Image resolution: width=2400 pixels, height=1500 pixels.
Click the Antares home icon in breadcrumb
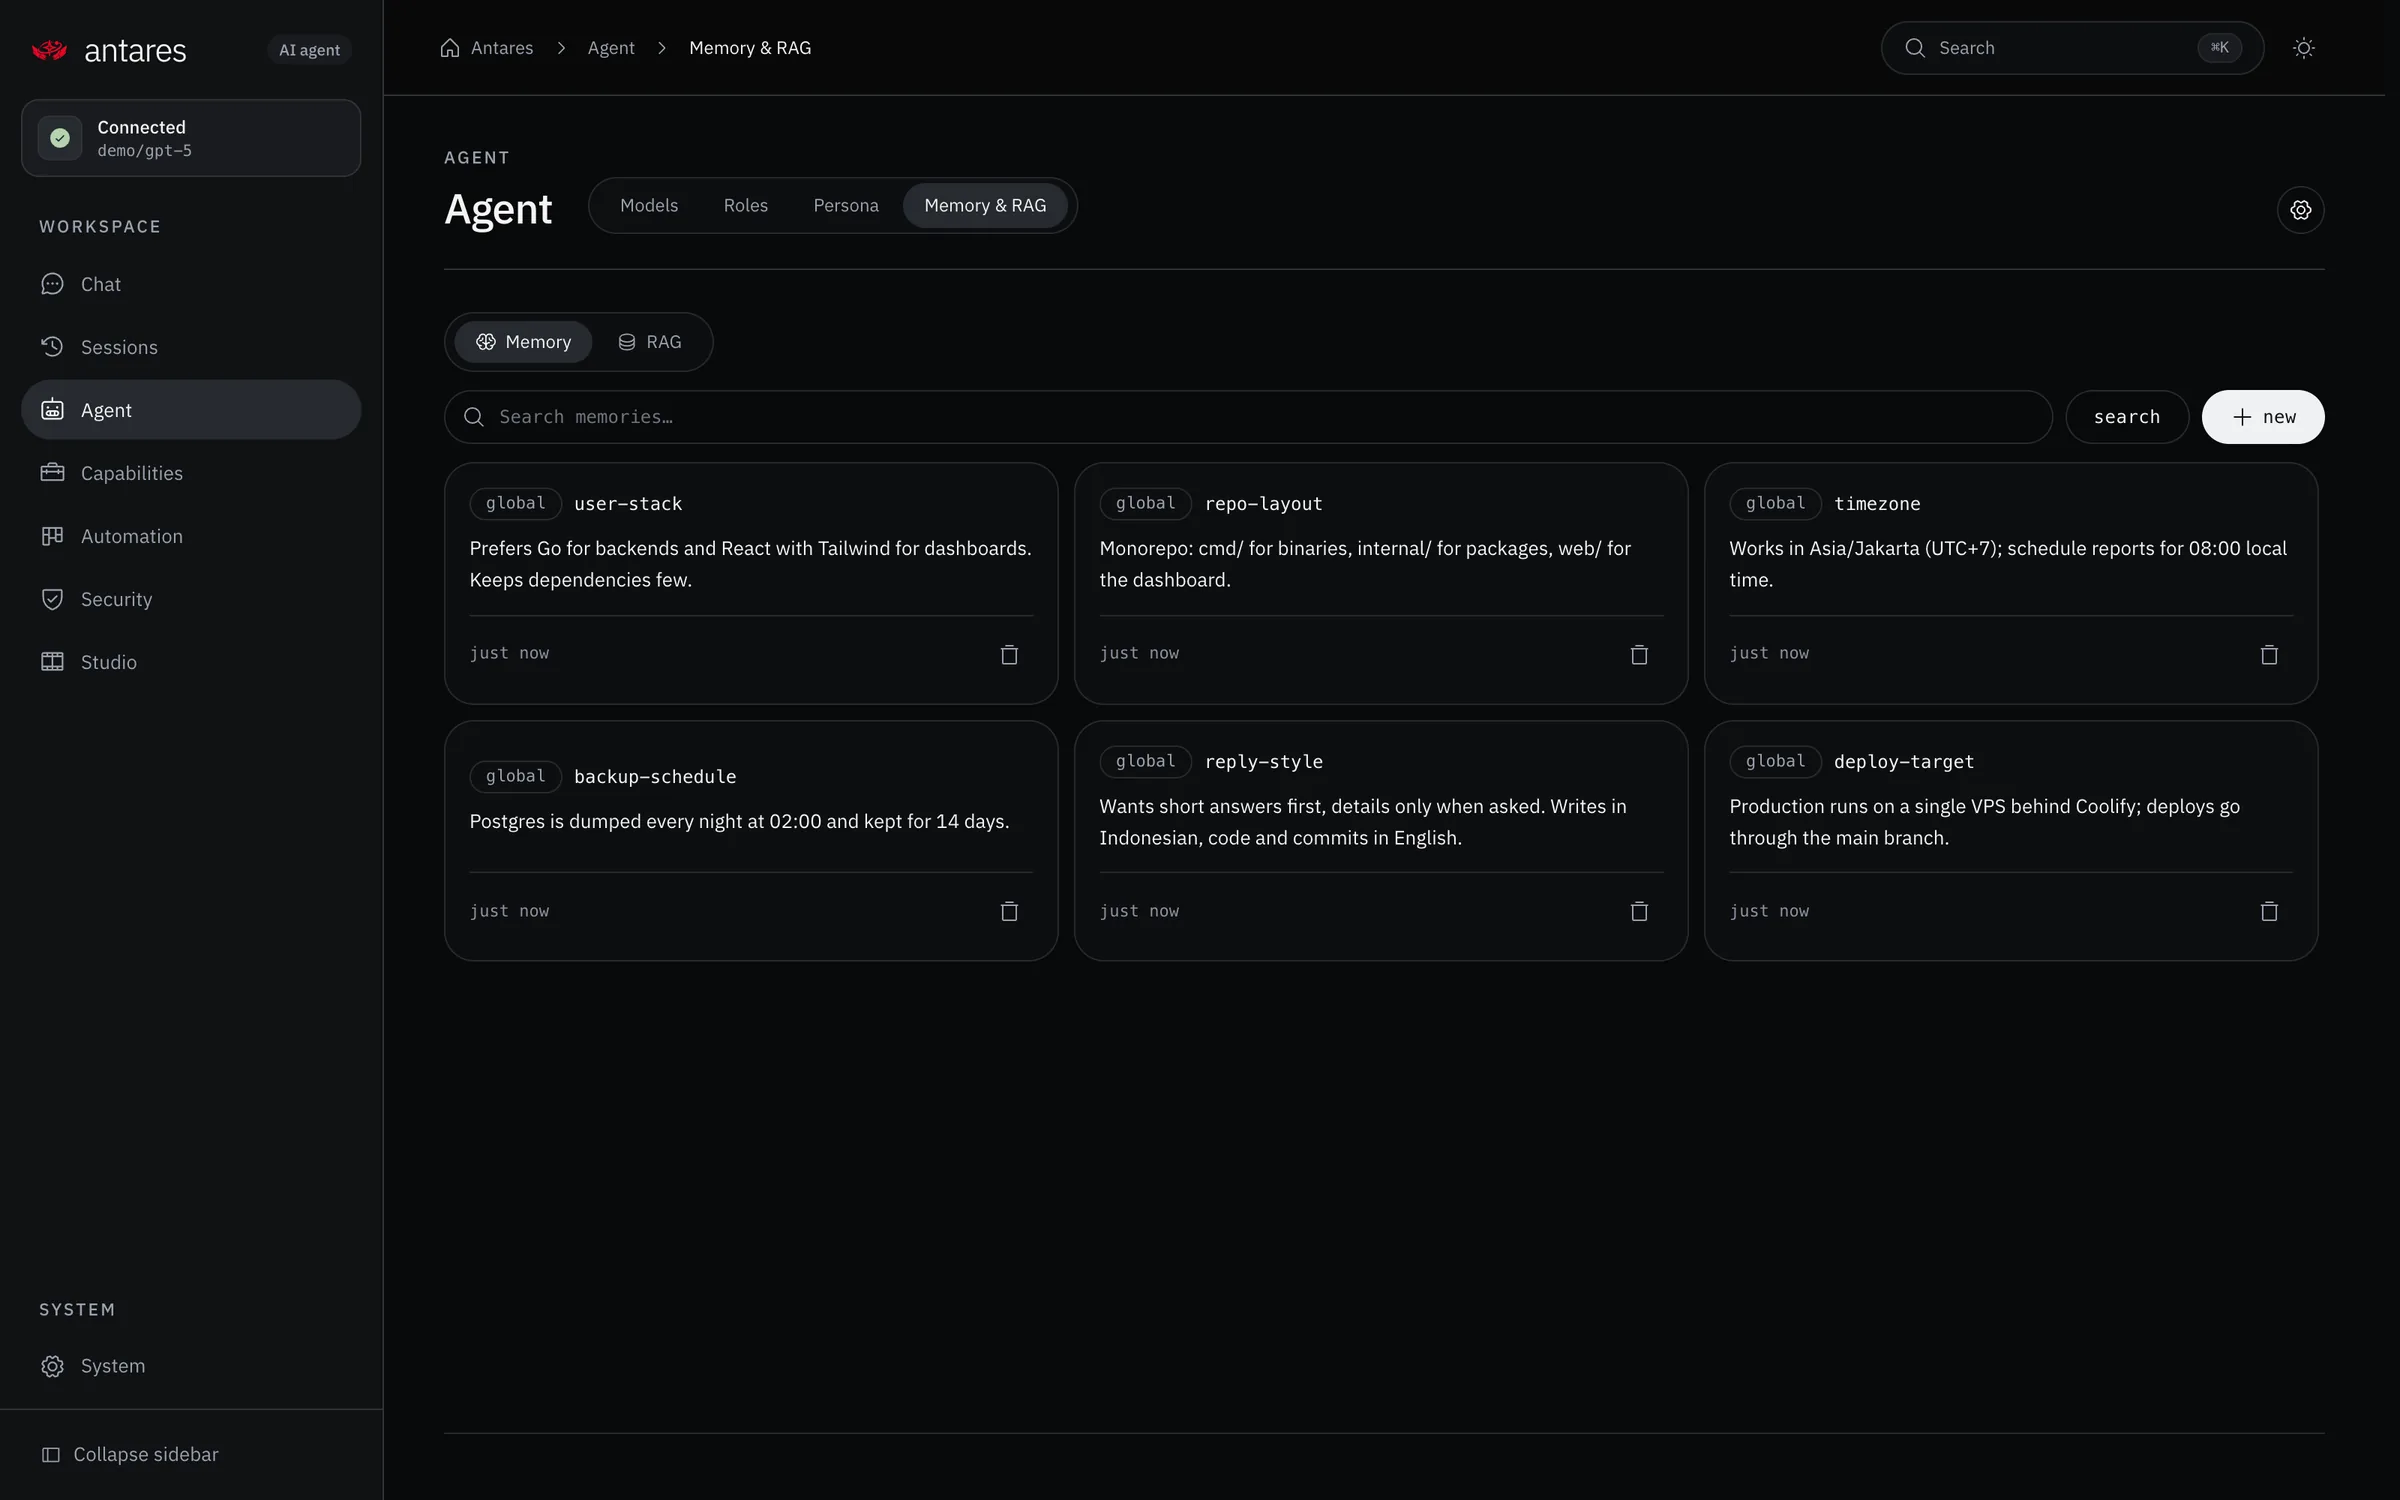(x=450, y=48)
